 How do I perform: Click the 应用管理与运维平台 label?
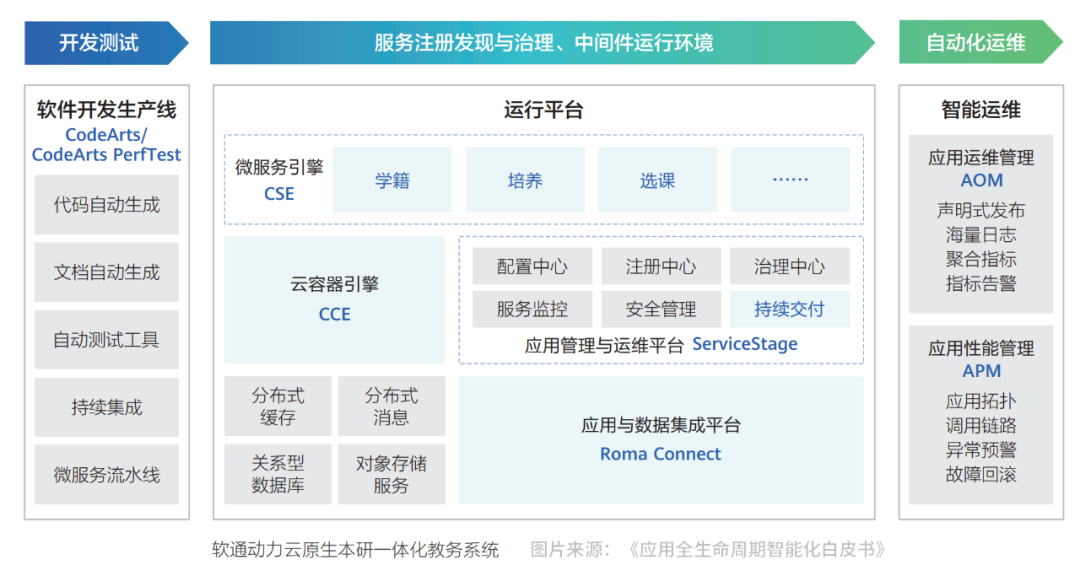tap(604, 344)
